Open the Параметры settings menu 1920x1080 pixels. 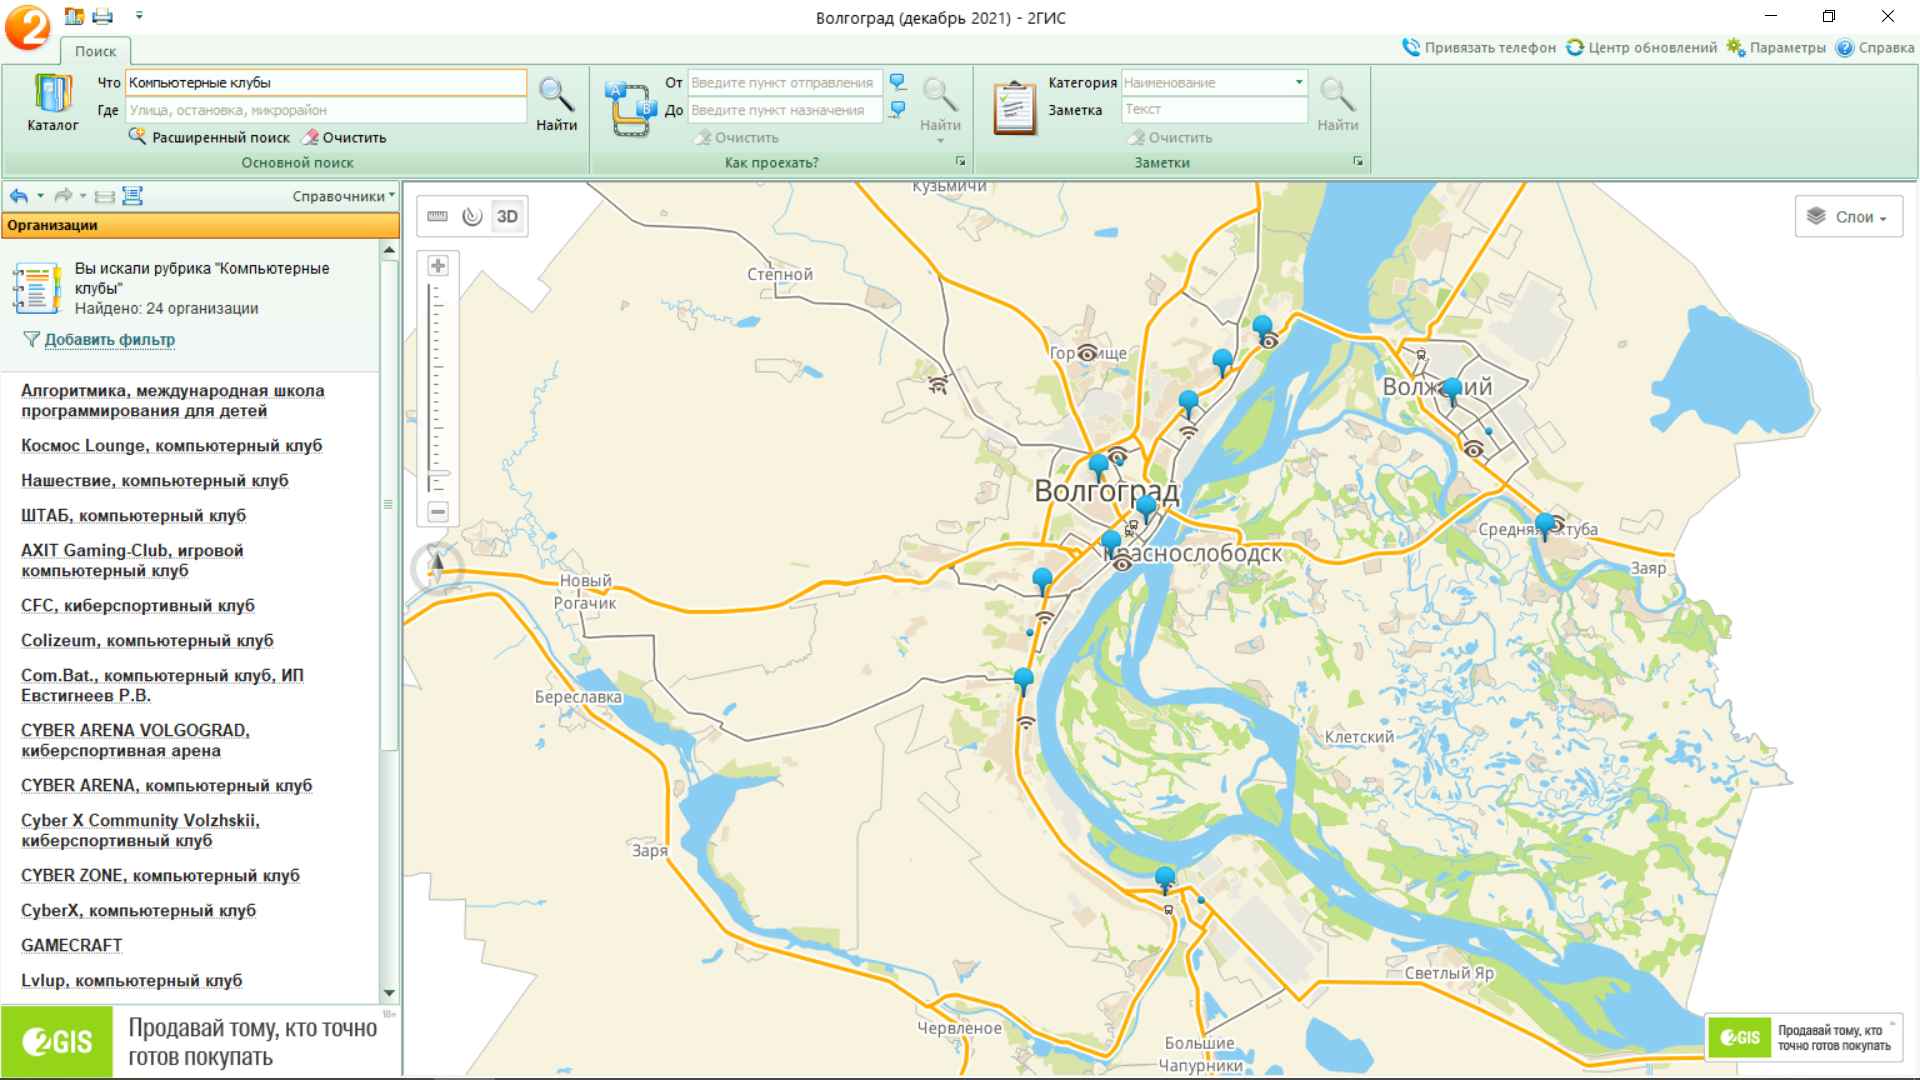(x=1776, y=47)
